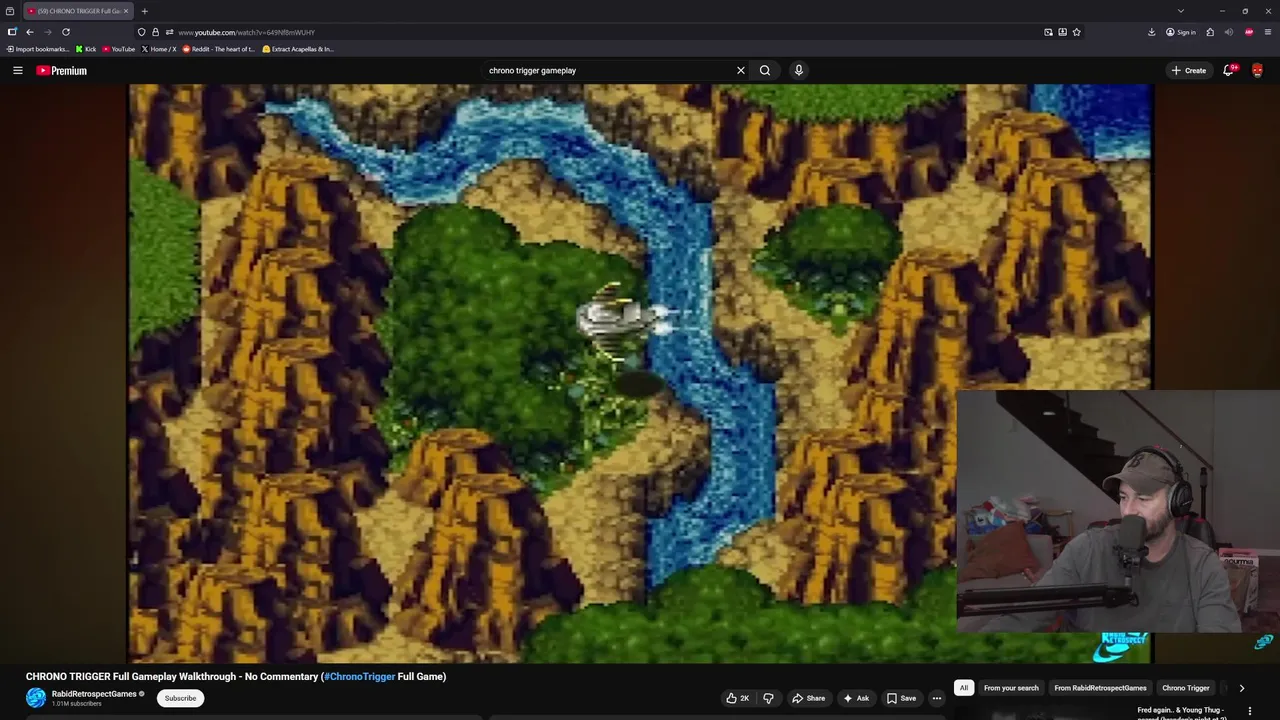1280x720 pixels.
Task: Start voice search with the microphone
Action: (798, 70)
